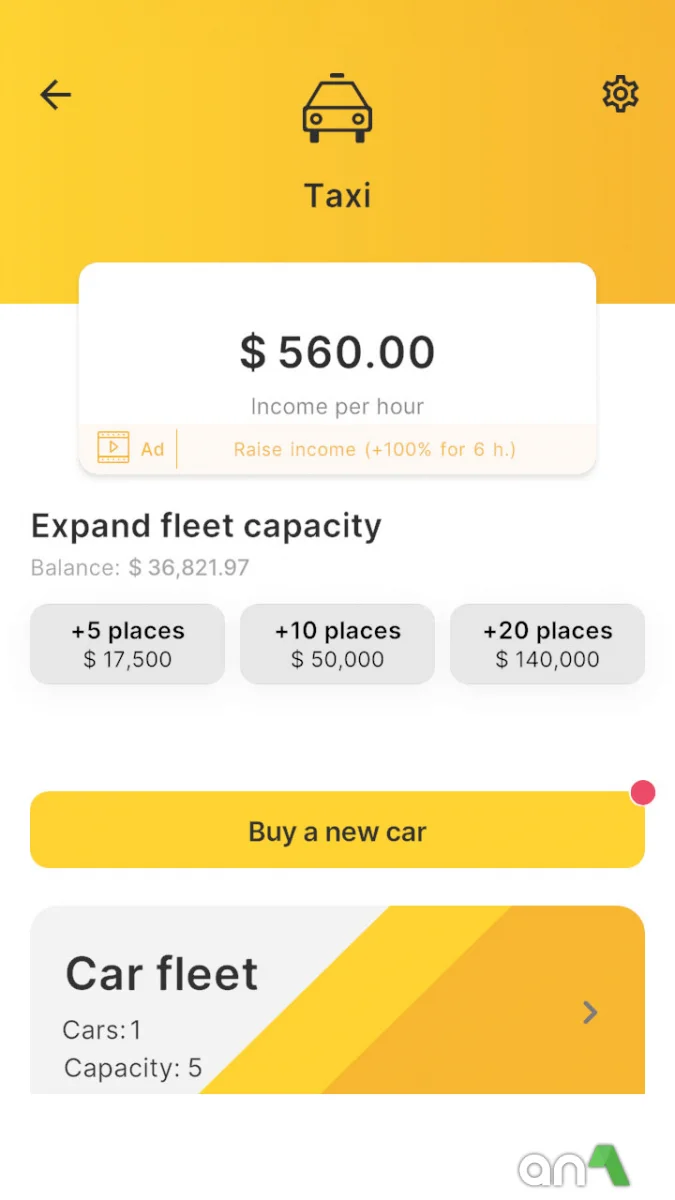The width and height of the screenshot is (675, 1200).
Task: Select the Cars: 1 line
Action: point(102,1030)
